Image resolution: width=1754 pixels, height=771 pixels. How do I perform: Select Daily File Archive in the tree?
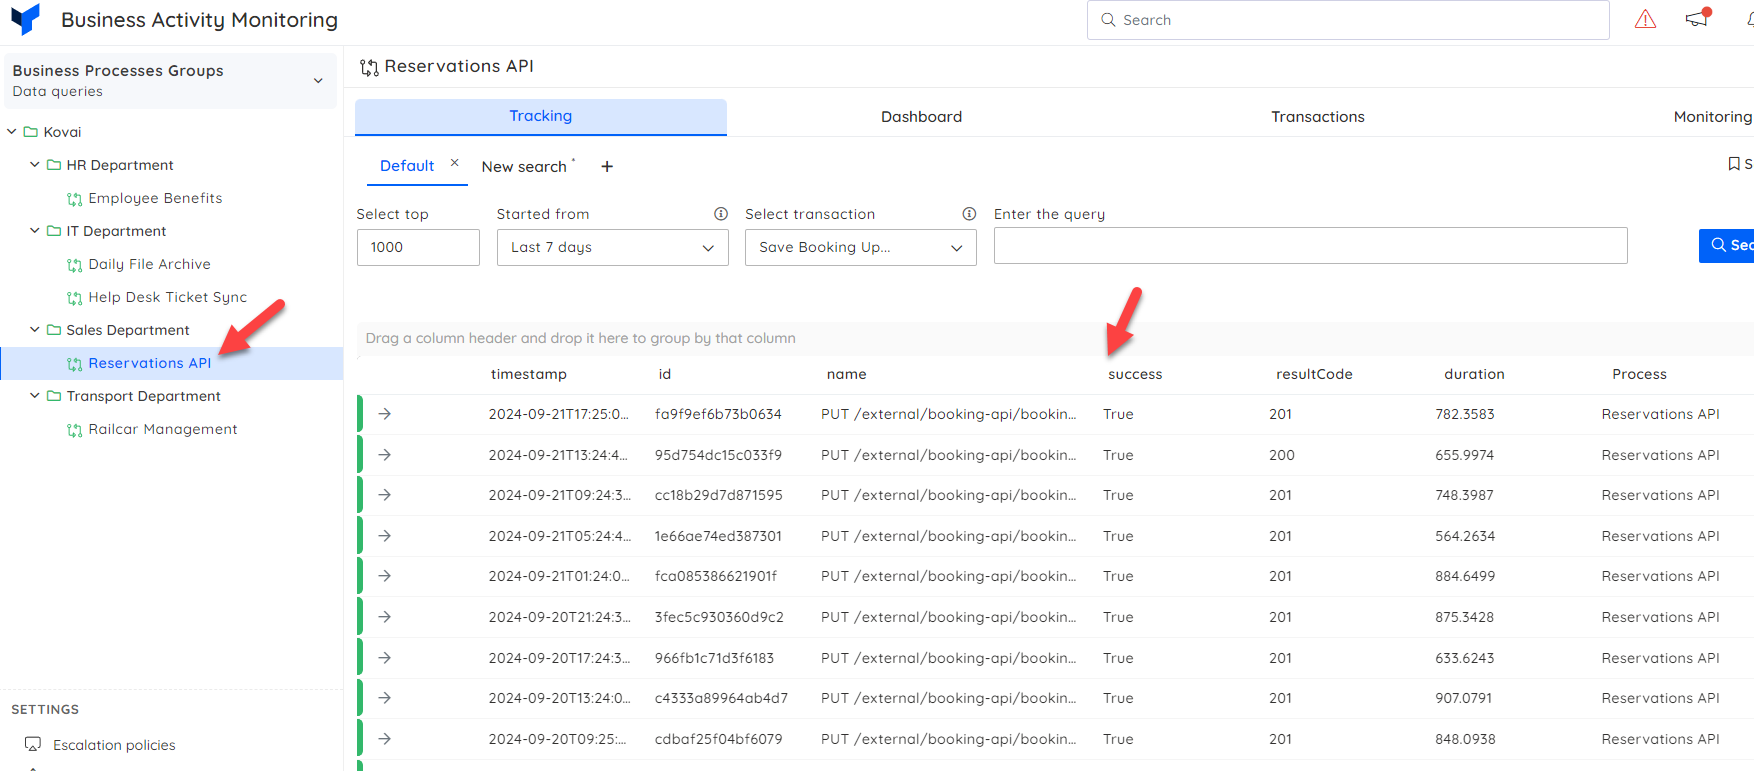click(149, 264)
